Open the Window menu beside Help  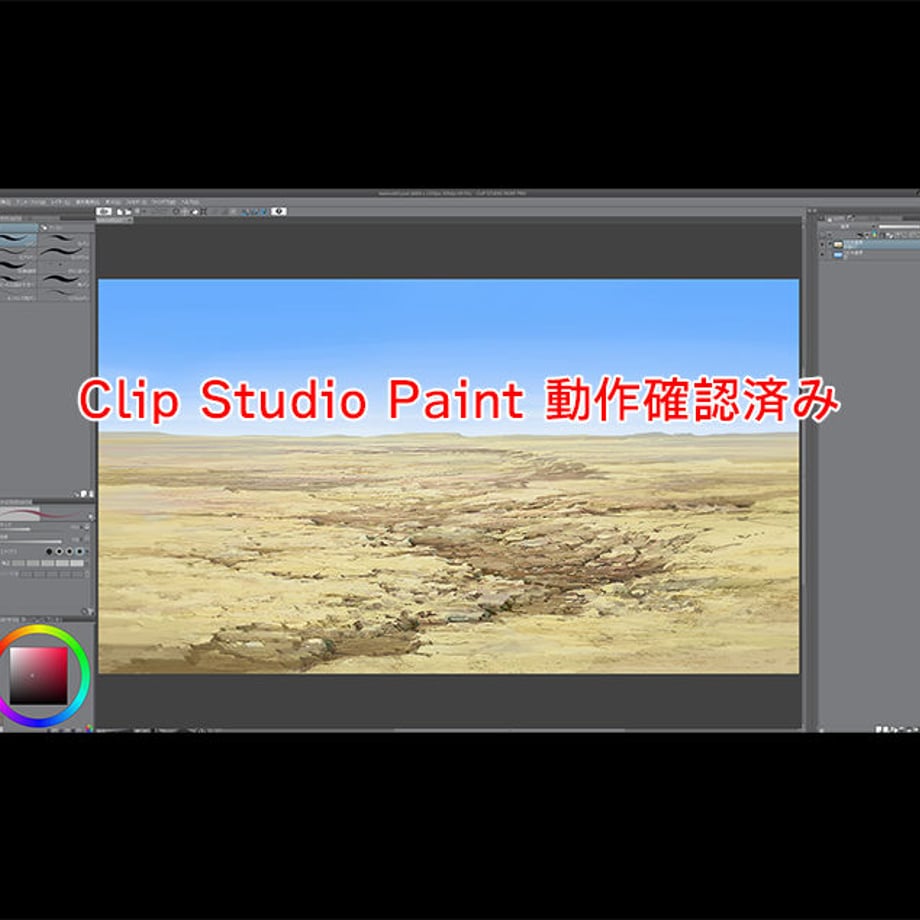pos(163,202)
